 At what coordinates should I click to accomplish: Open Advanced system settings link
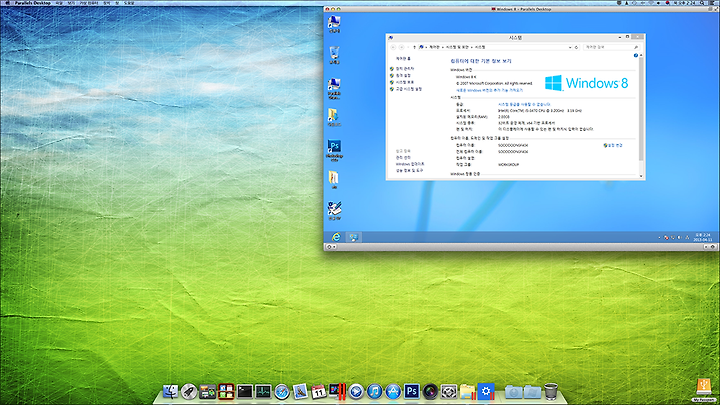(x=409, y=89)
